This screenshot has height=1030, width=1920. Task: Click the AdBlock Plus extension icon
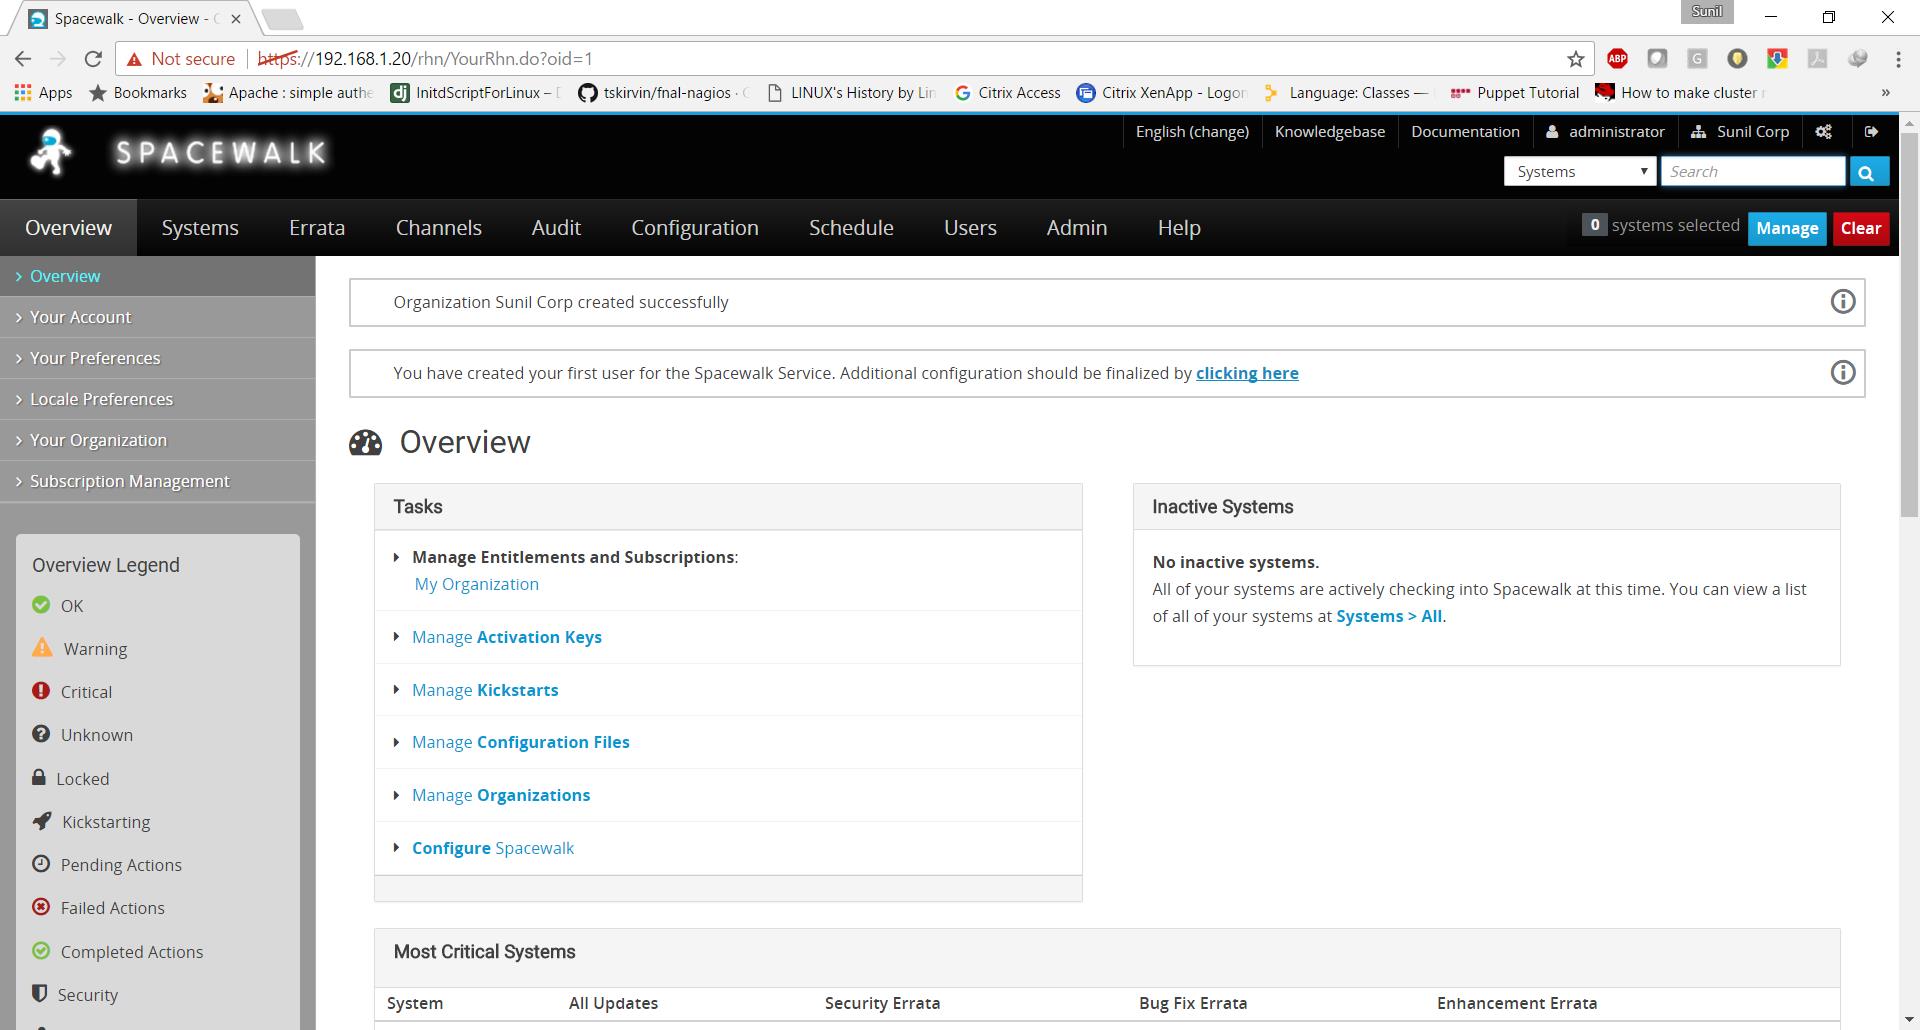pos(1617,59)
